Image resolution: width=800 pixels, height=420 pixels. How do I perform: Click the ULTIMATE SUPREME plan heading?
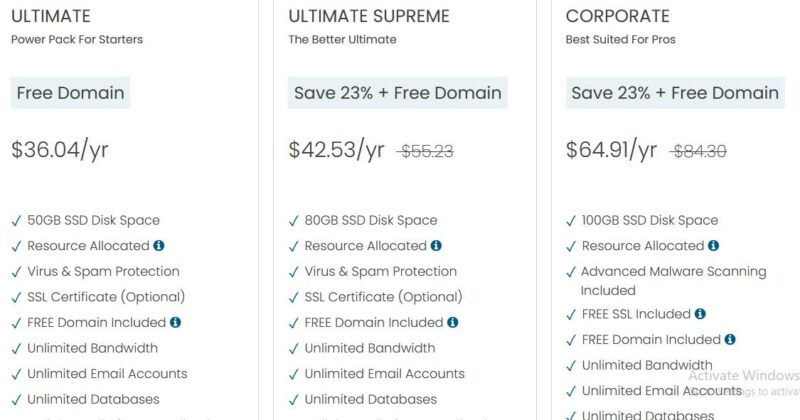369,16
